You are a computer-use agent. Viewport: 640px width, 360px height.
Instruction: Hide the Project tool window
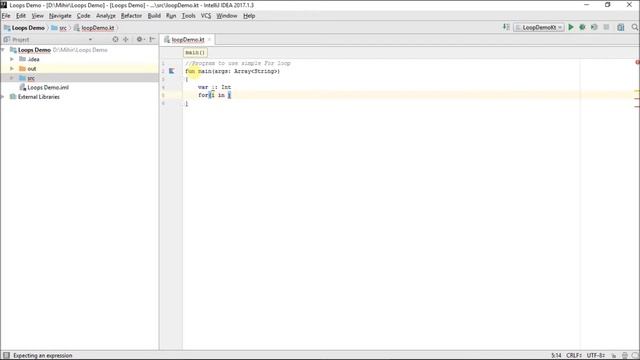(x=152, y=39)
